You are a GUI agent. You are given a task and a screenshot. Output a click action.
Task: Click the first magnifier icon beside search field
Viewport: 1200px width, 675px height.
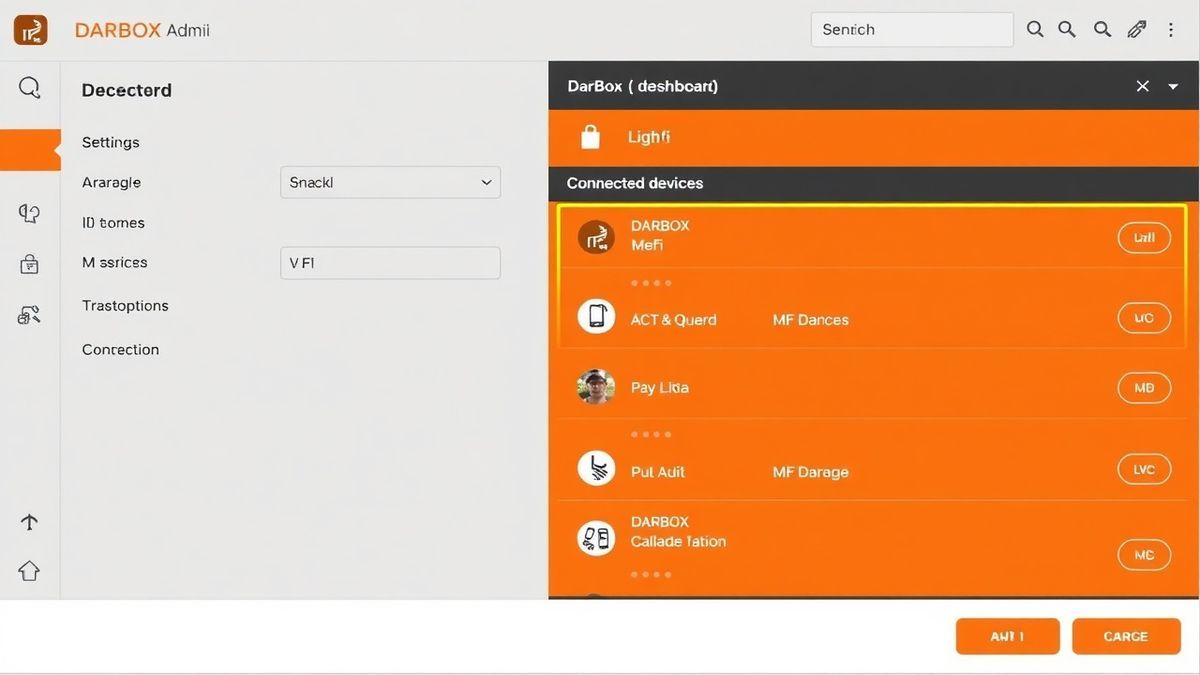1035,30
